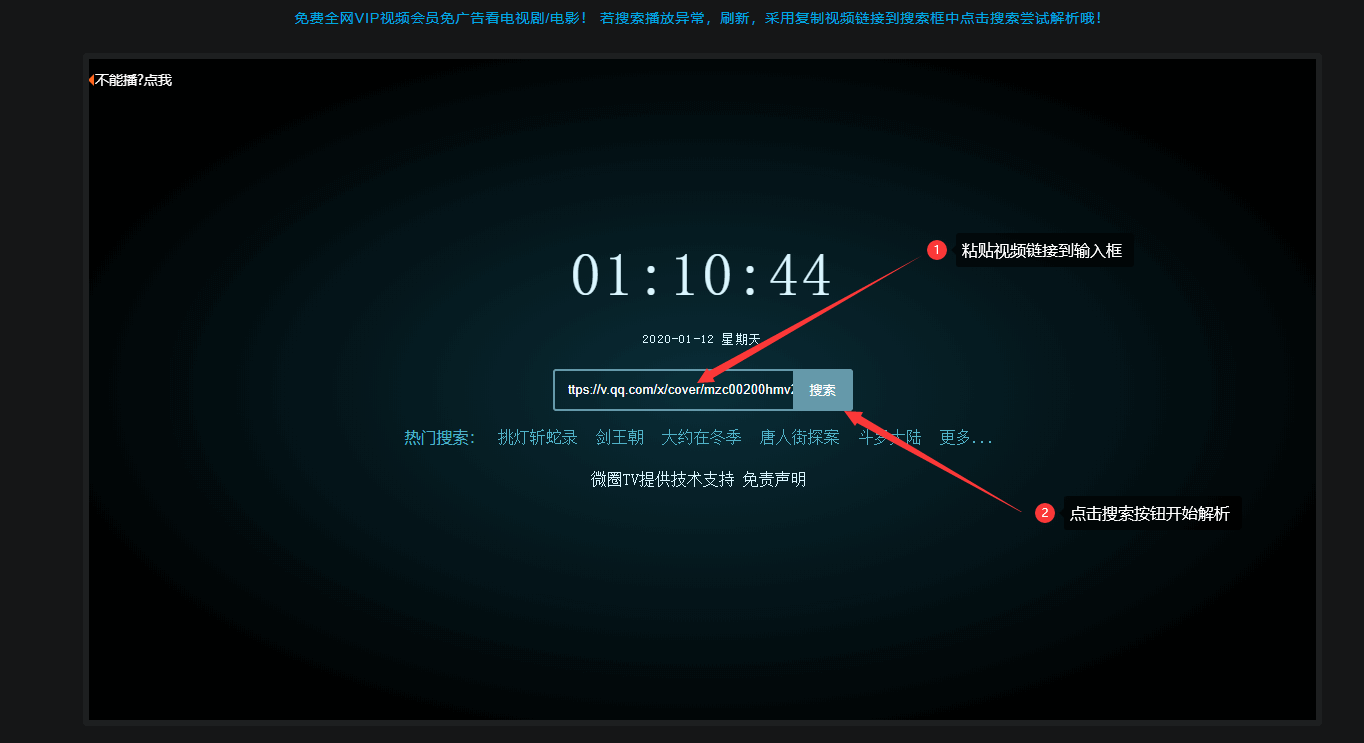This screenshot has width=1364, height=743.
Task: Click the 01:10:44 clock display
Action: [x=701, y=276]
